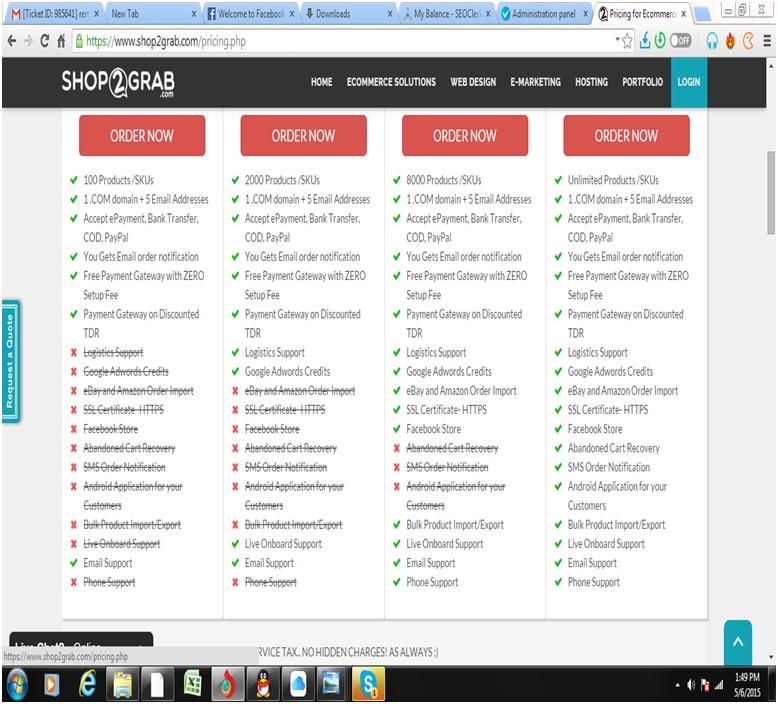778x704 pixels.
Task: Open the picture viewer taskbar icon
Action: pos(331,684)
